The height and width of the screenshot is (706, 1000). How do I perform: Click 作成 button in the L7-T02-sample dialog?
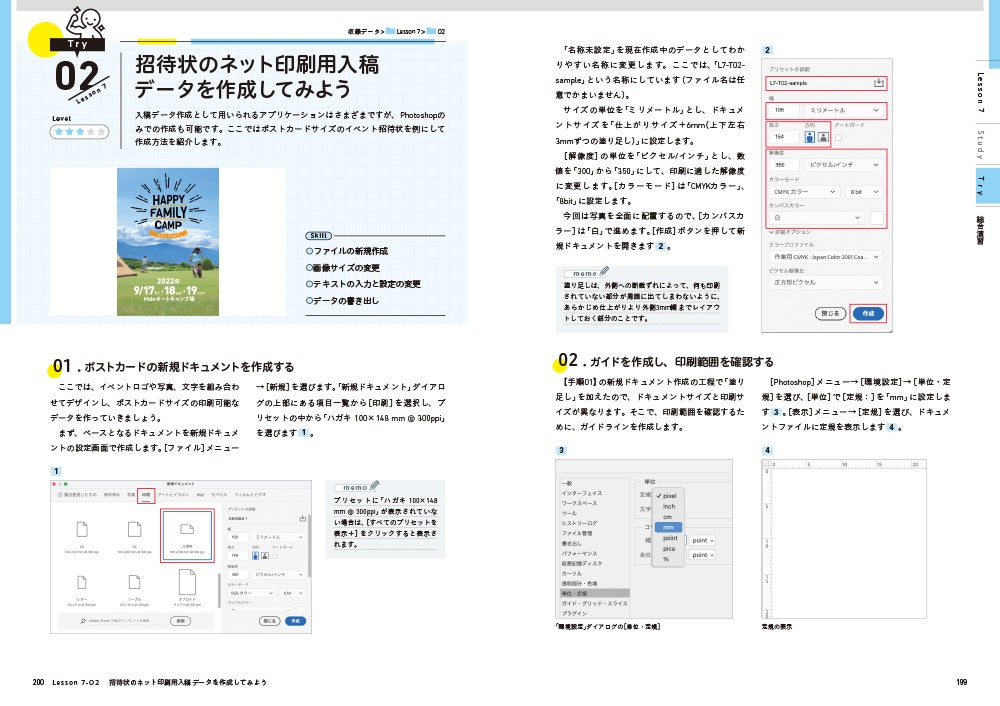(869, 314)
